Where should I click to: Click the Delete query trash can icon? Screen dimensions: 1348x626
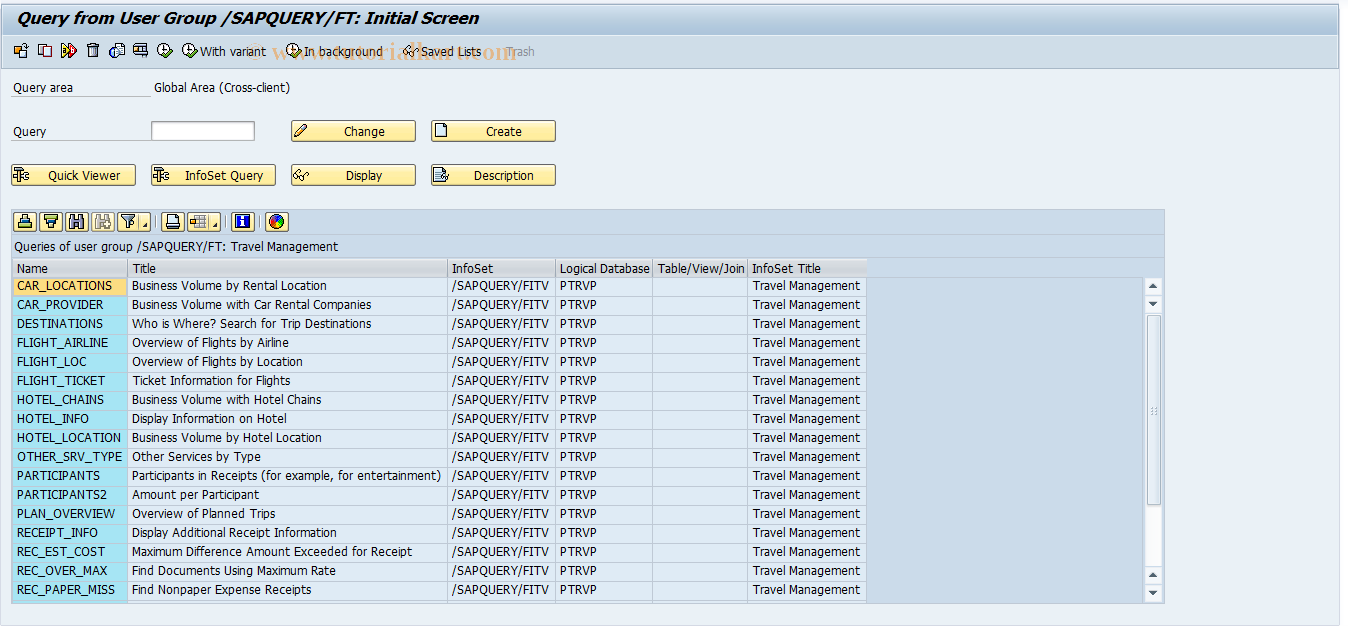pos(93,51)
